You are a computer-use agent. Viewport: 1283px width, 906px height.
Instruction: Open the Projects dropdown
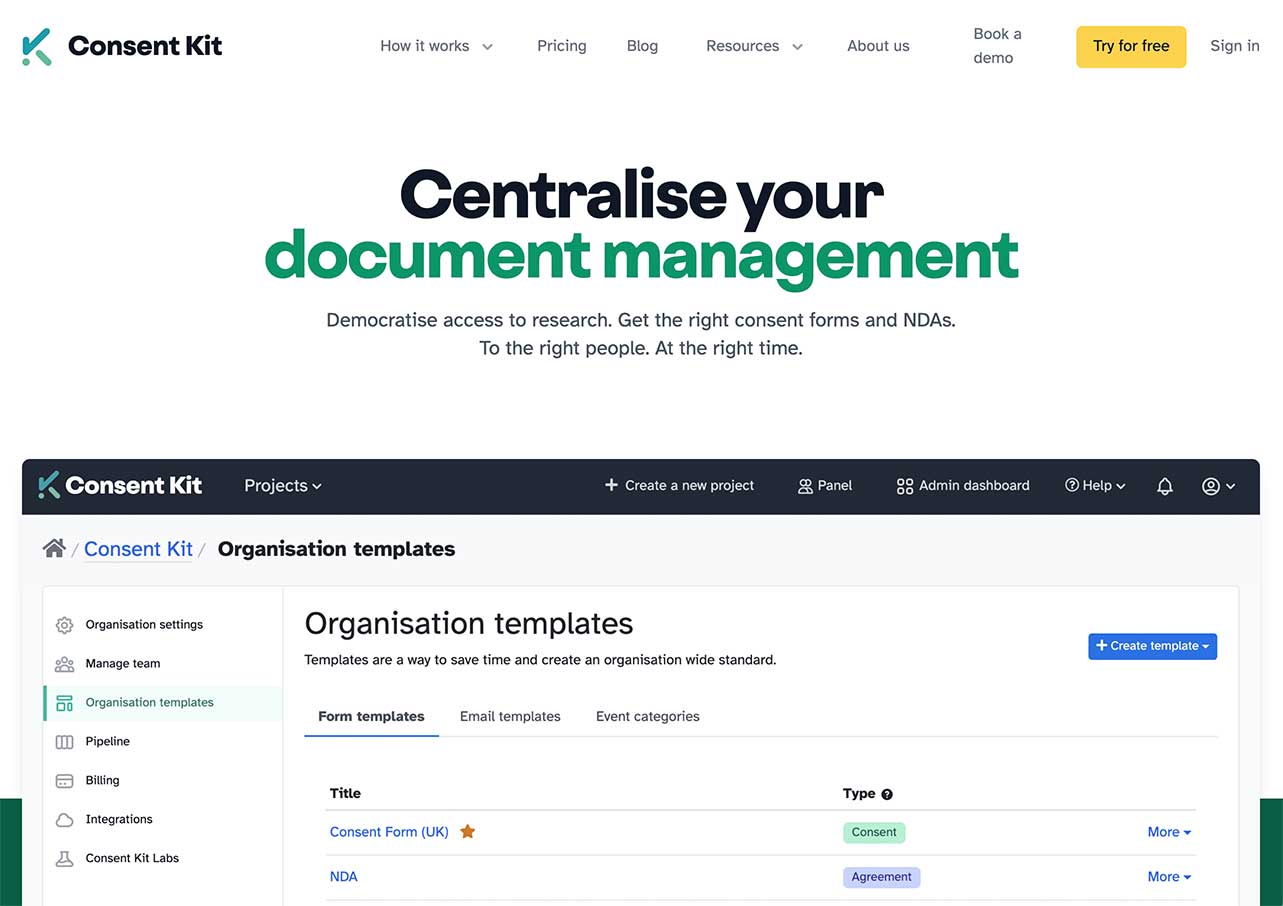pos(283,486)
